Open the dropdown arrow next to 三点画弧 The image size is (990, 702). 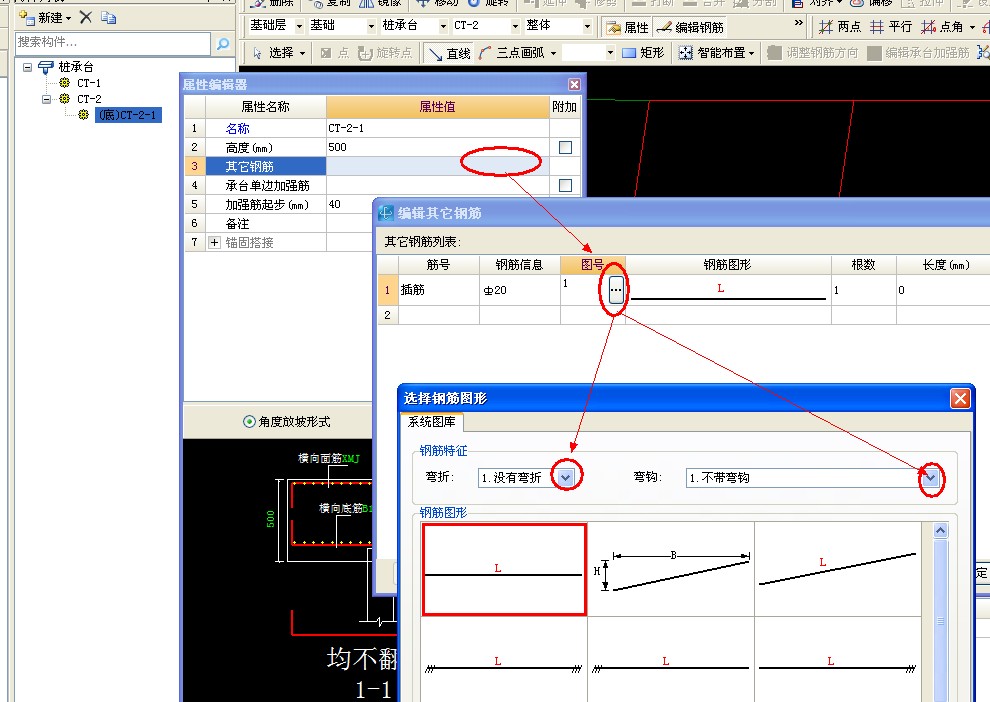pyautogui.click(x=554, y=53)
